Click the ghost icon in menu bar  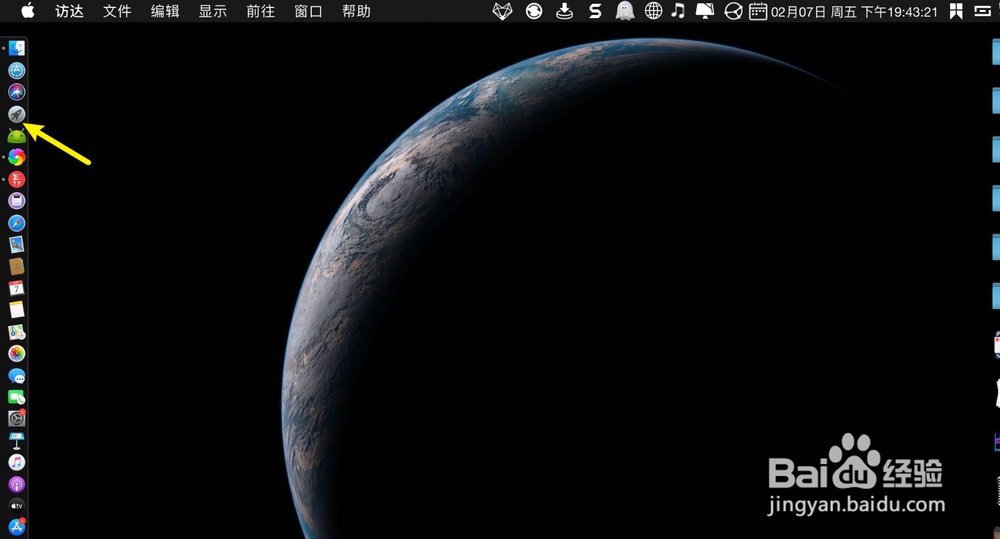(x=624, y=11)
